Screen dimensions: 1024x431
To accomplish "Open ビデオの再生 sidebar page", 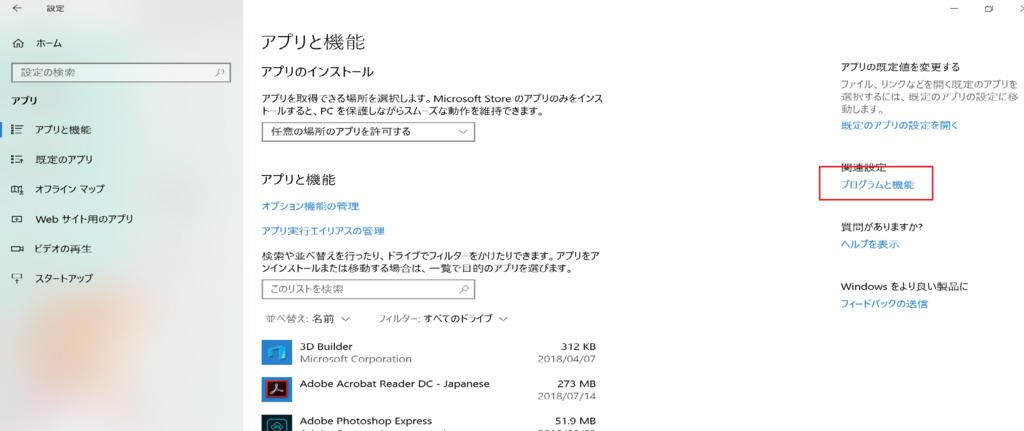I will point(63,249).
